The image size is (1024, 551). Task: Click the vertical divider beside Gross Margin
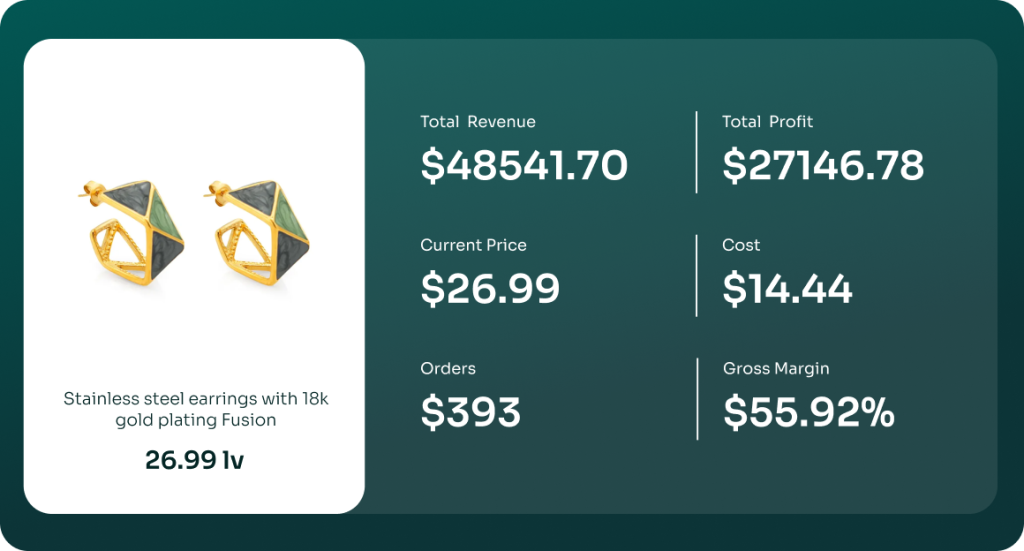tap(696, 398)
